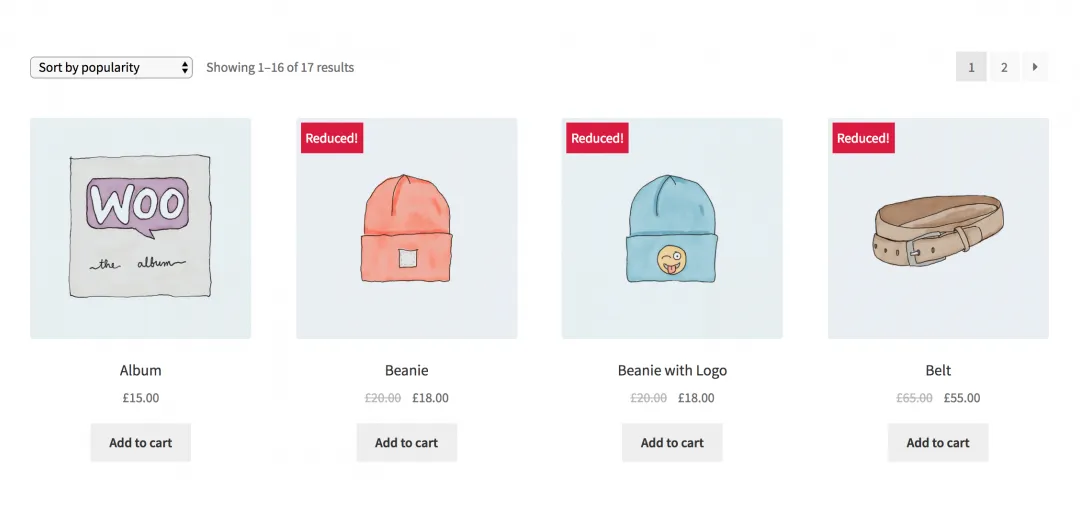Open the Beanie with Logo title link
The image size is (1080, 510).
[672, 370]
